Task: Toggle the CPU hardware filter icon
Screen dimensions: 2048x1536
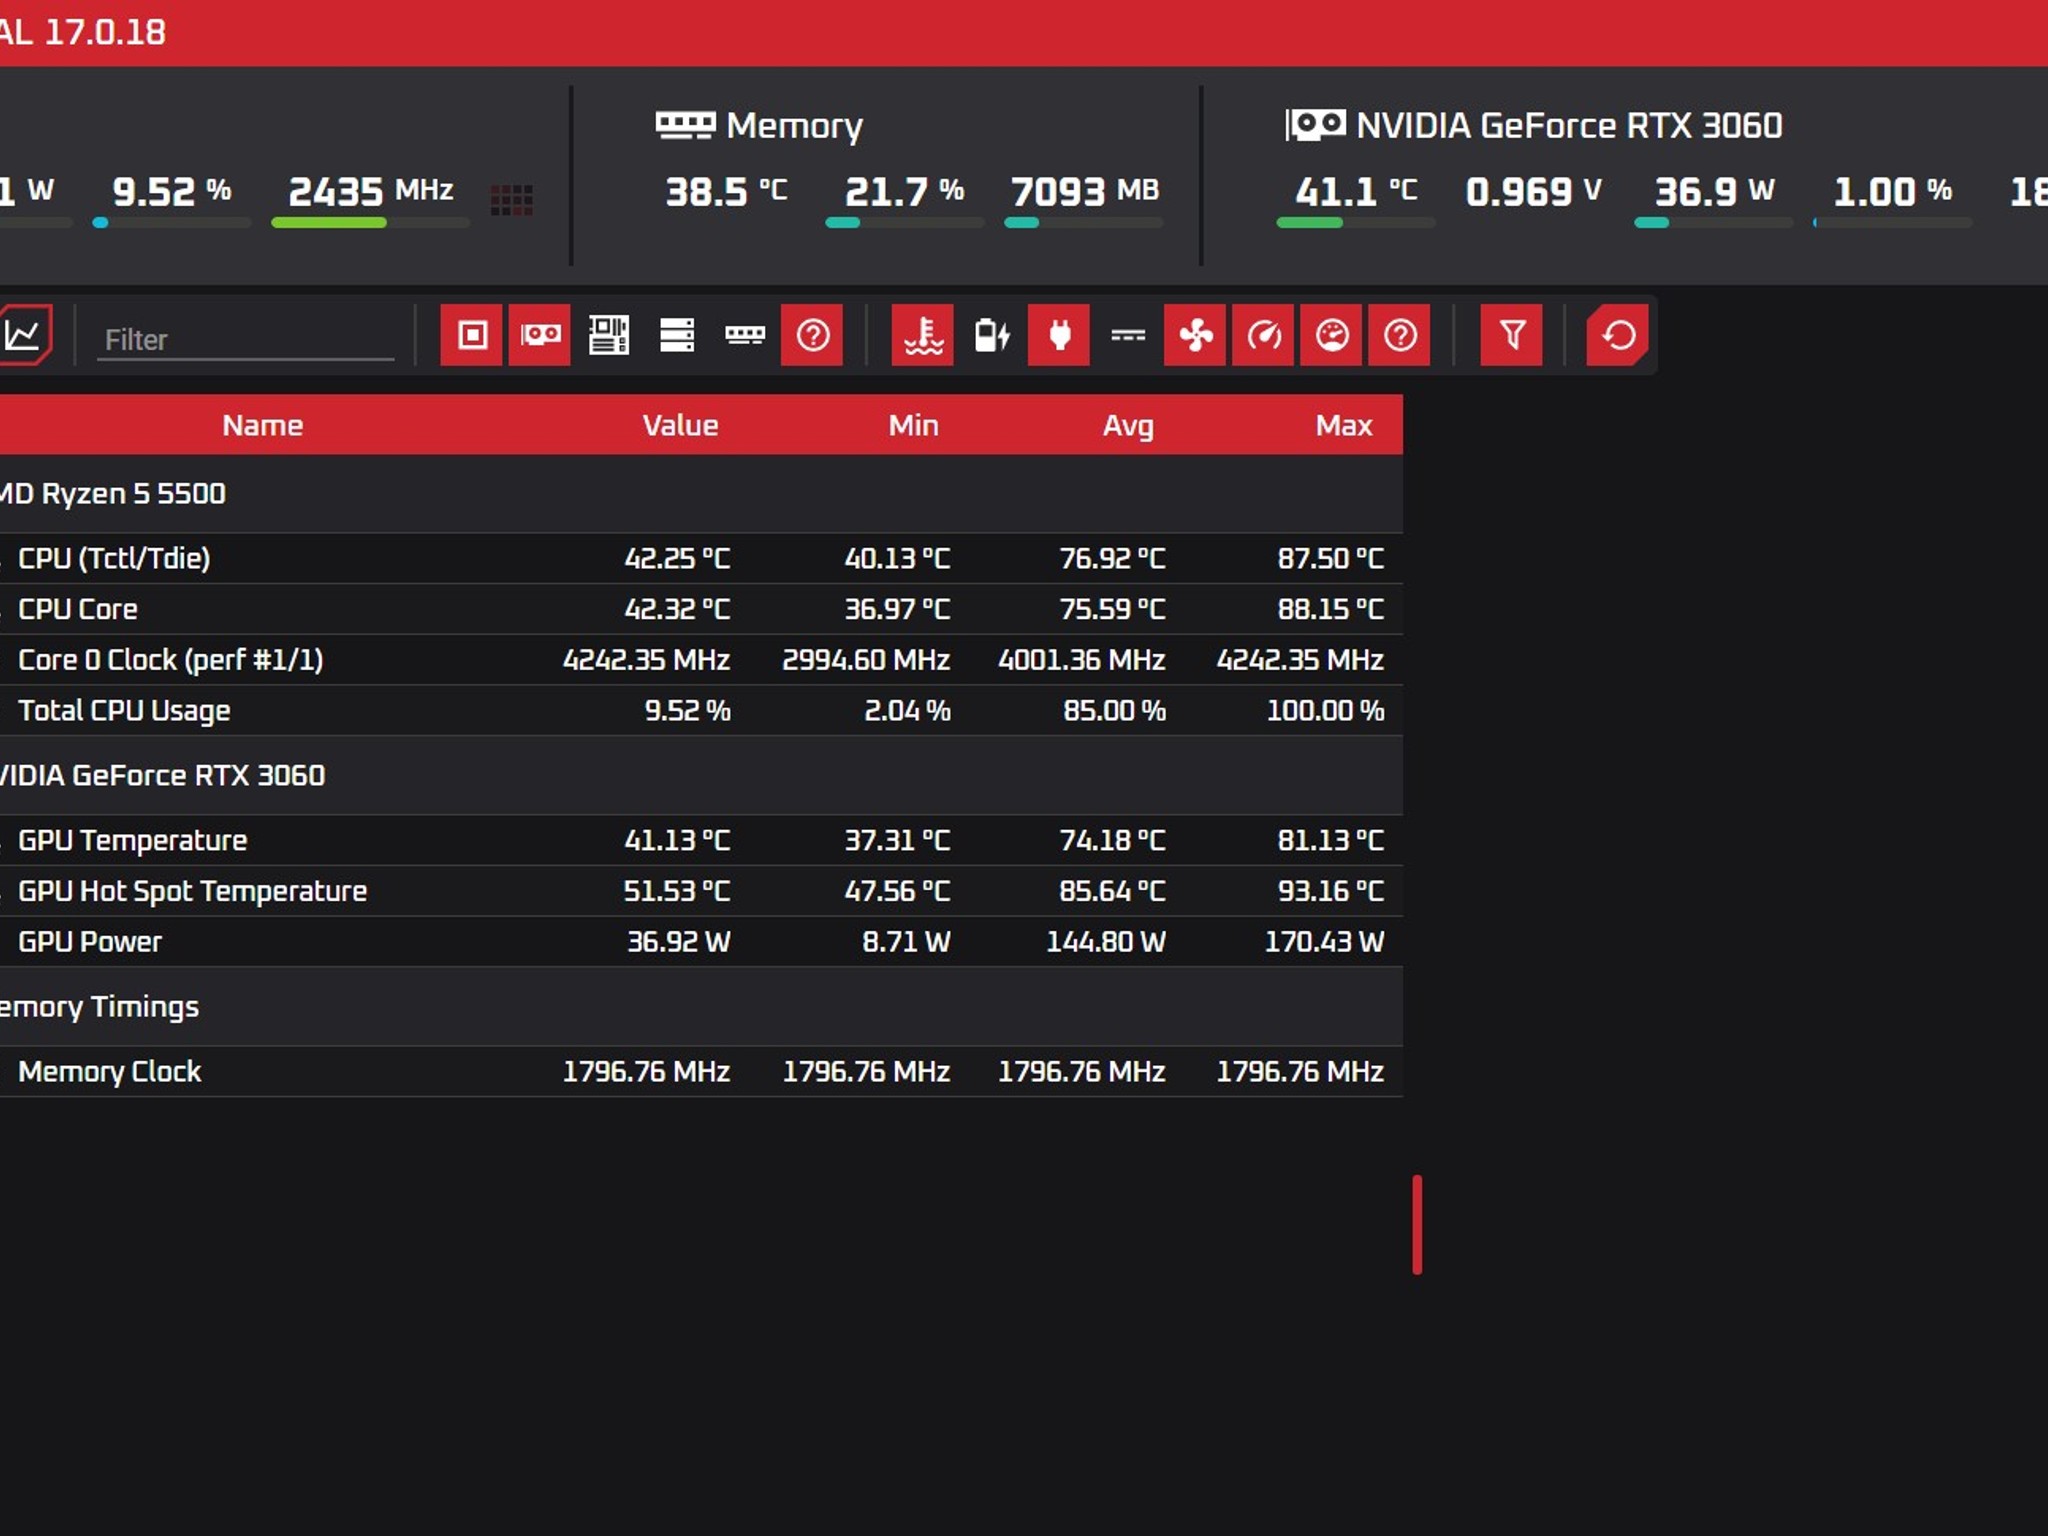Action: pos(472,335)
